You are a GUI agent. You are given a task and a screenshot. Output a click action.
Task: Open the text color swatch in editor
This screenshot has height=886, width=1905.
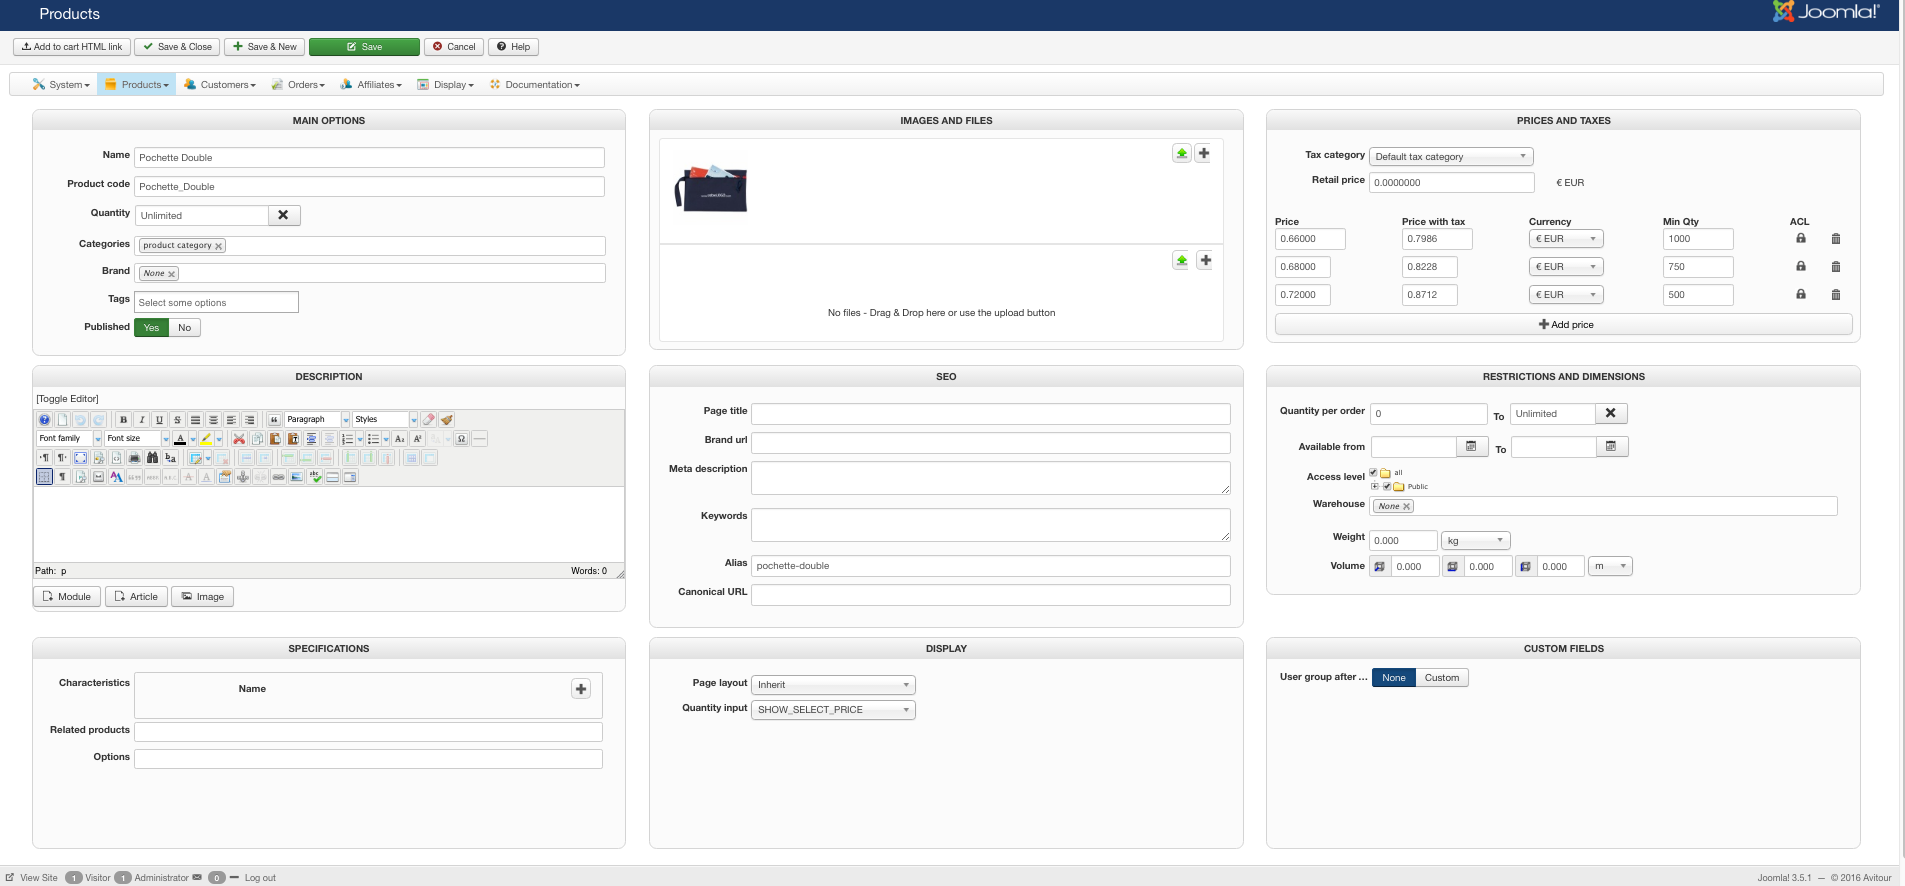180,439
